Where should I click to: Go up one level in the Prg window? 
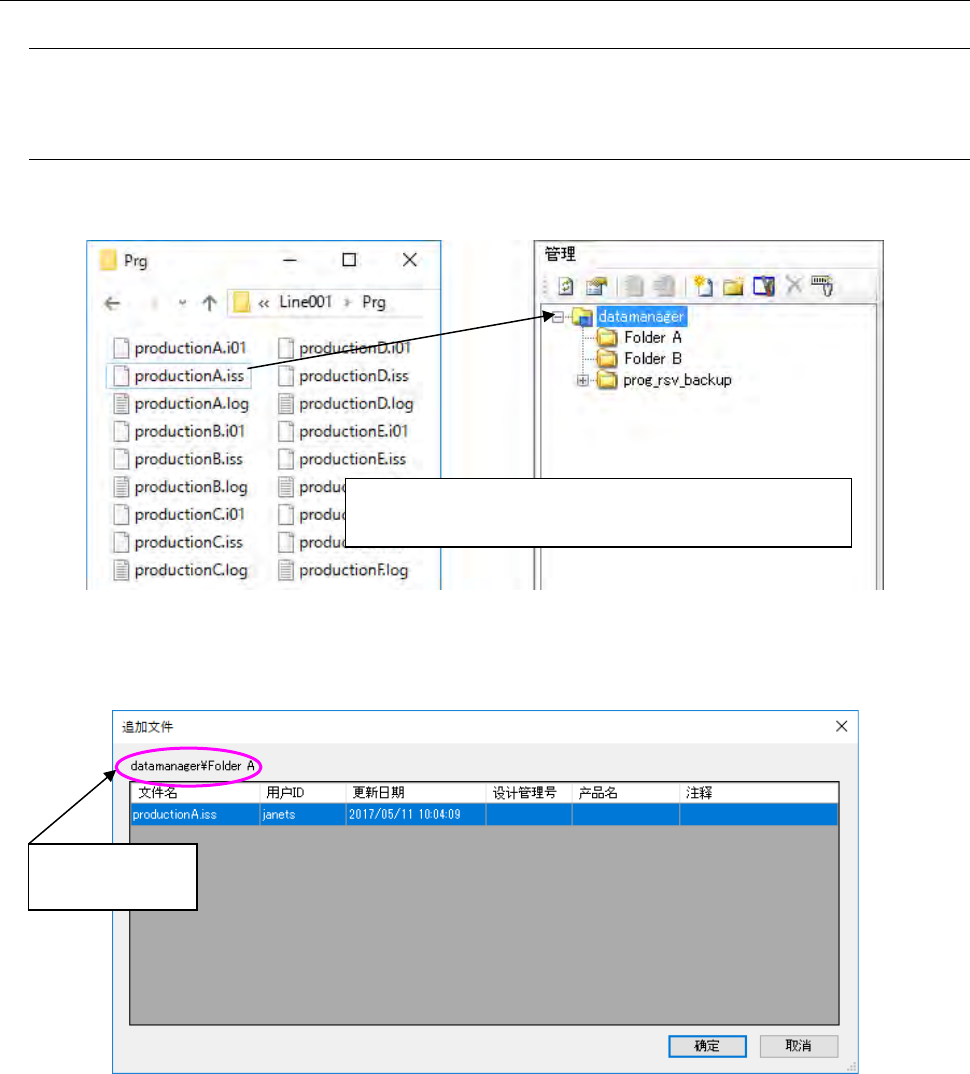[210, 303]
